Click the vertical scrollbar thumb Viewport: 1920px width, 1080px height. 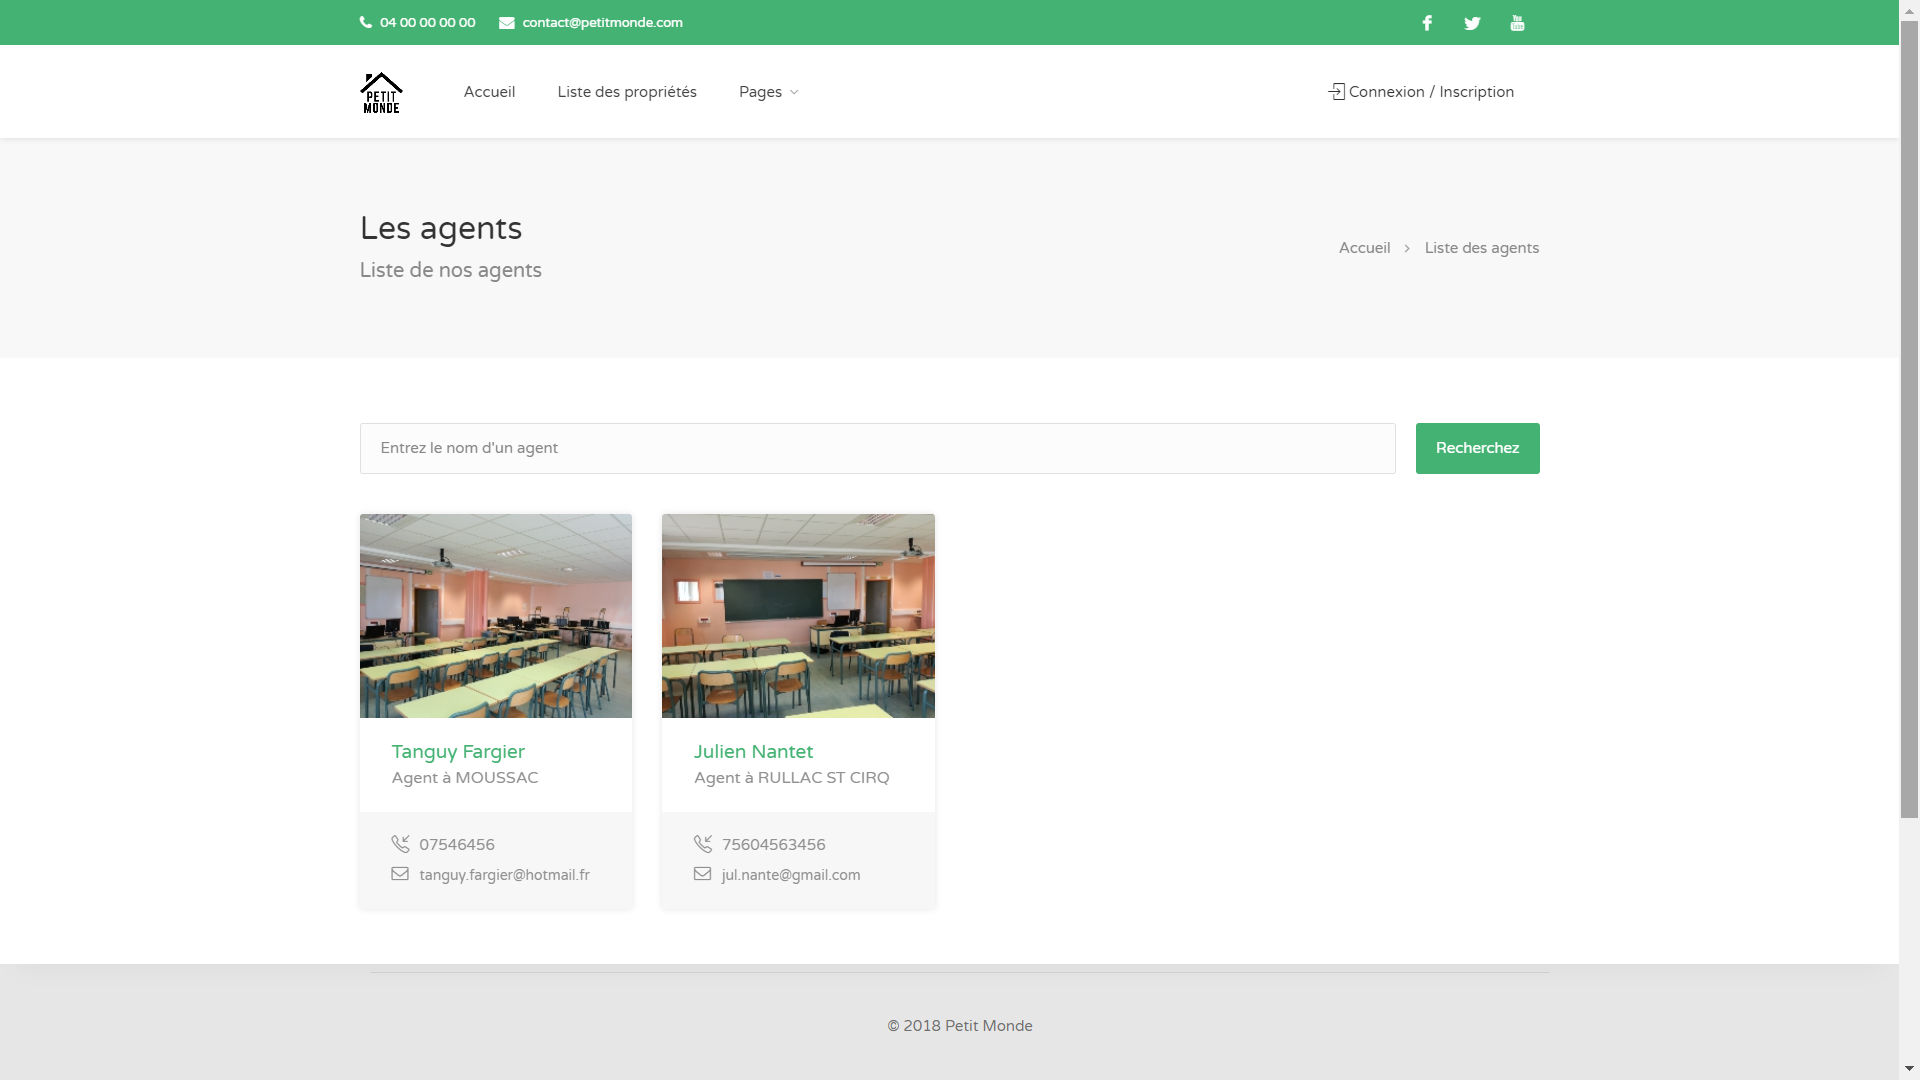coord(1909,420)
